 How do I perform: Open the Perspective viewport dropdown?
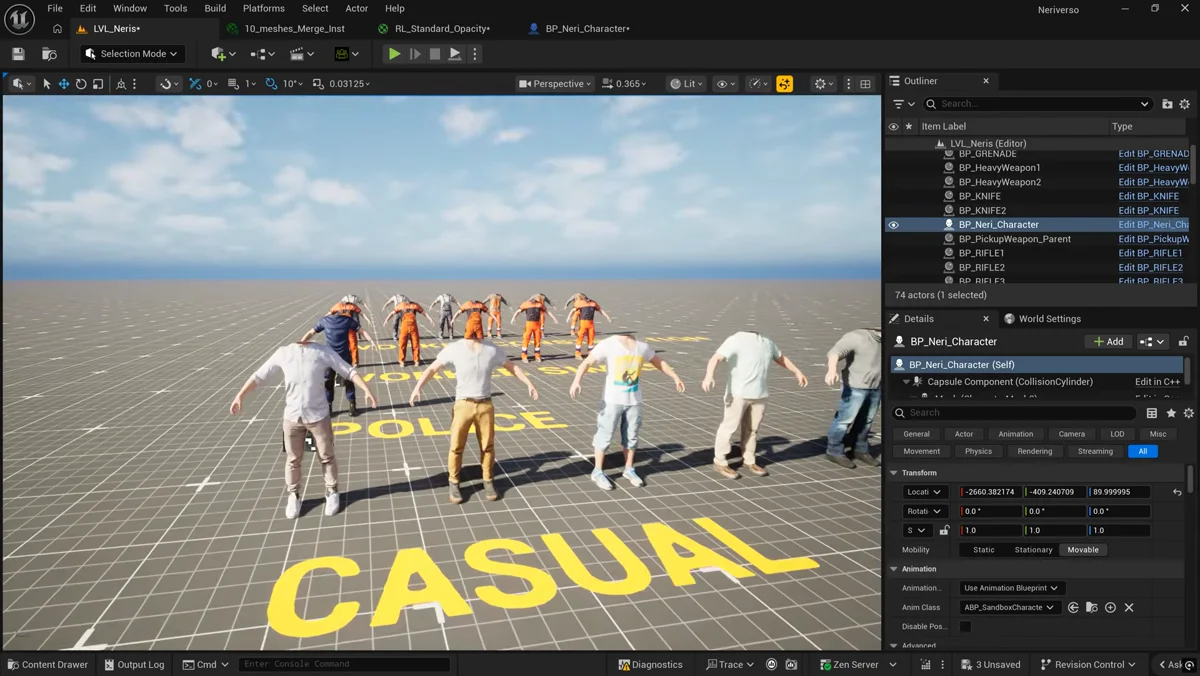click(x=555, y=84)
